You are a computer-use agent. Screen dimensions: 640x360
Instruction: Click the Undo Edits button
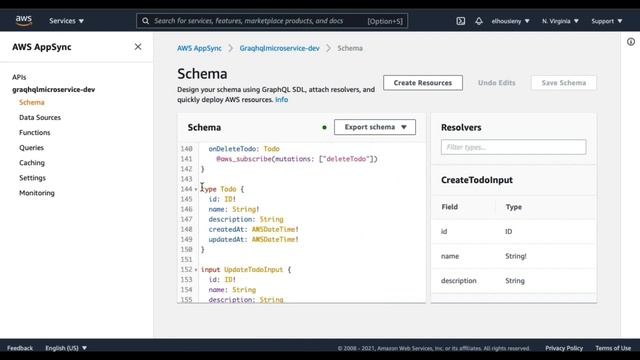497,83
